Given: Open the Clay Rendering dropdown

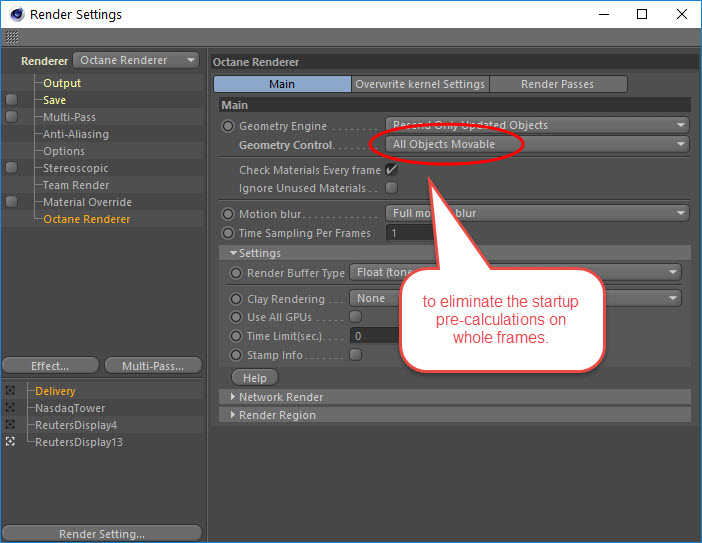Looking at the screenshot, I should coord(516,298).
